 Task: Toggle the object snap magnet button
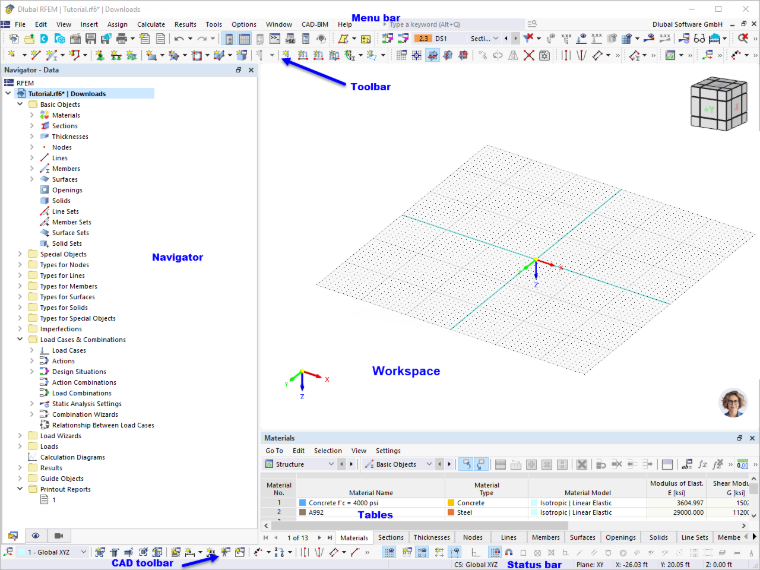tap(508, 552)
